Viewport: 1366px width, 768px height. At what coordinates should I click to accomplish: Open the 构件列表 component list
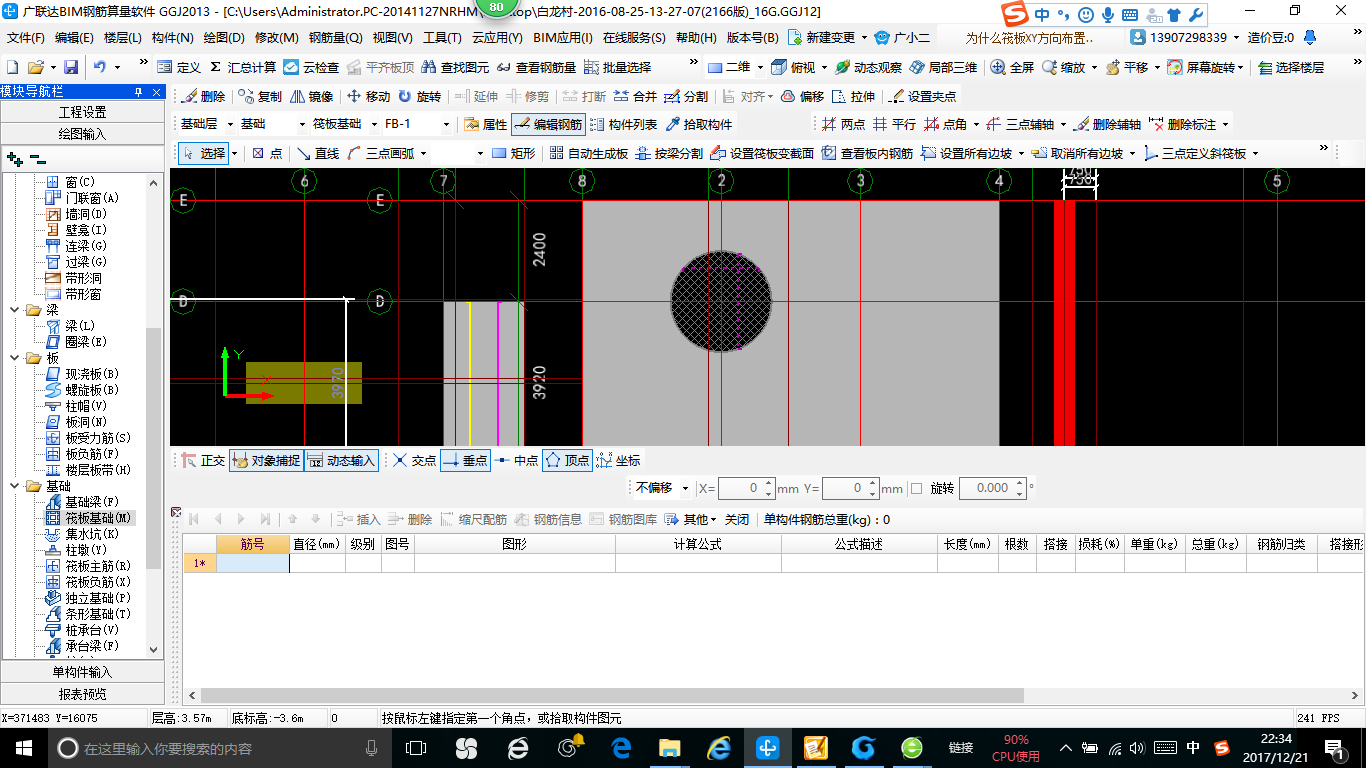point(624,125)
